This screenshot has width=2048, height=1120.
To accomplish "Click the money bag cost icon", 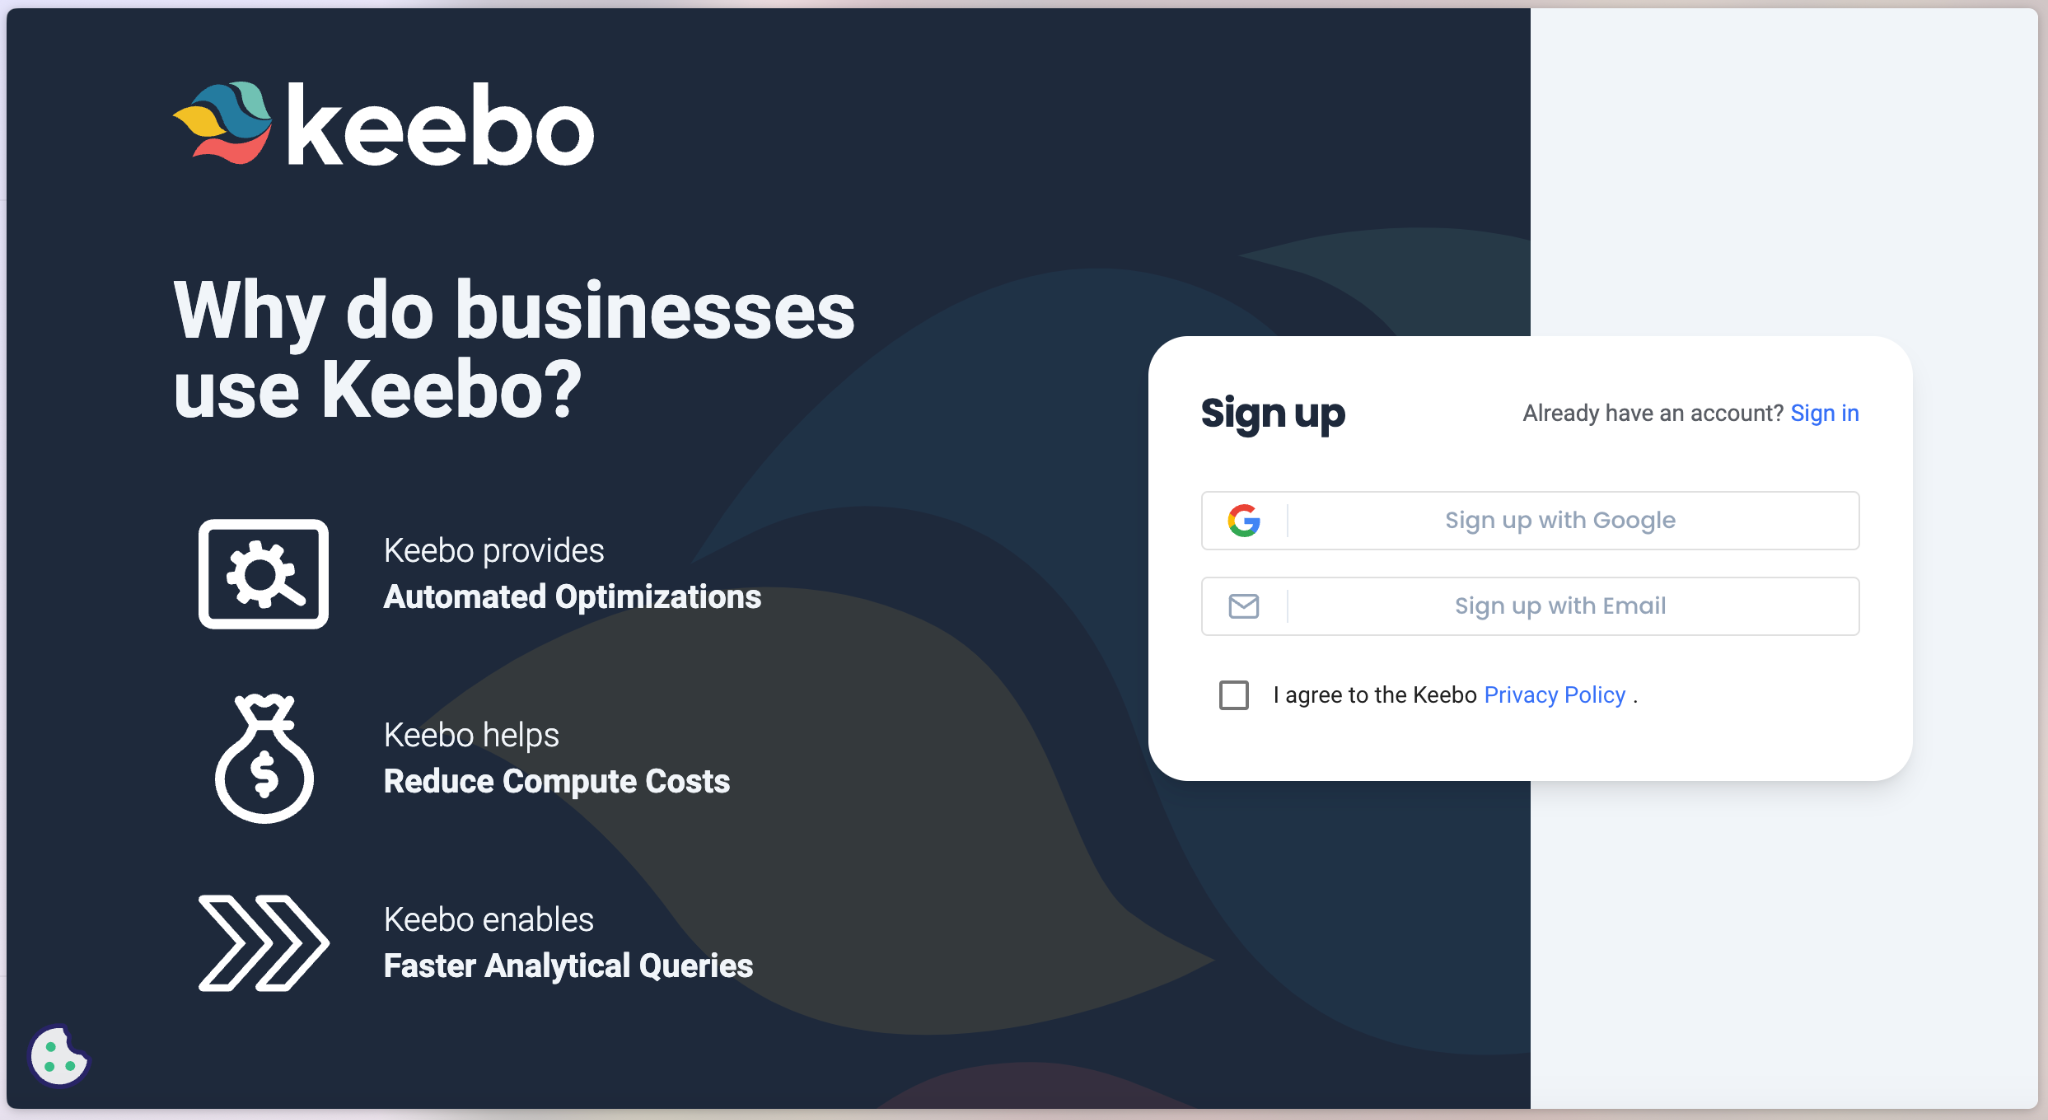I will [x=264, y=758].
